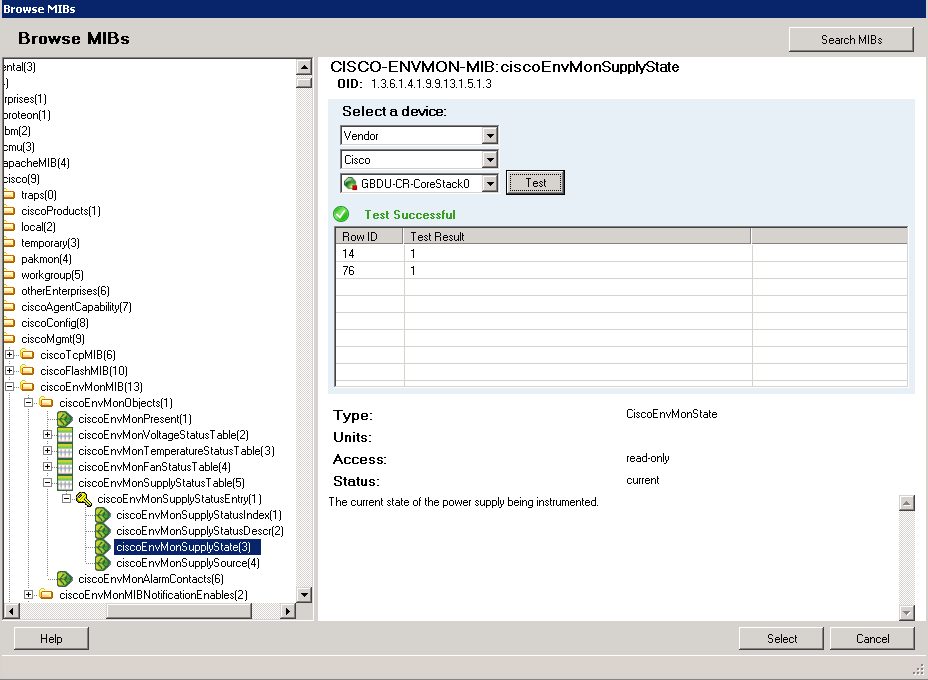
Task: Click the leaf icon of ciscoEnvMonSupplyState
Action: (102, 547)
